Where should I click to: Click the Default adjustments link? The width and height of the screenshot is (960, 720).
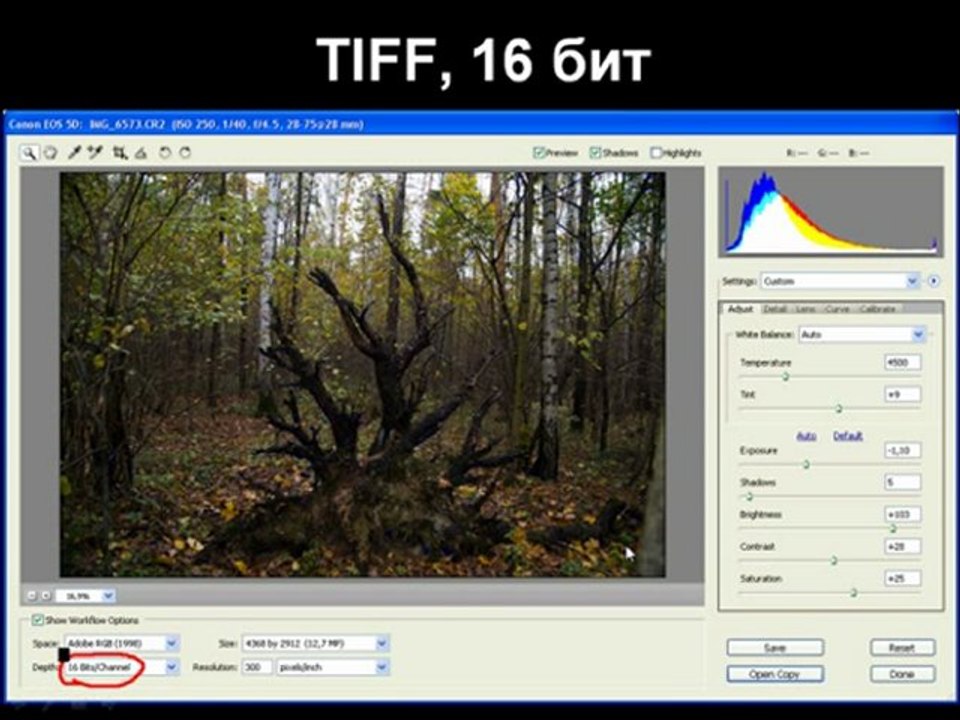pos(848,436)
